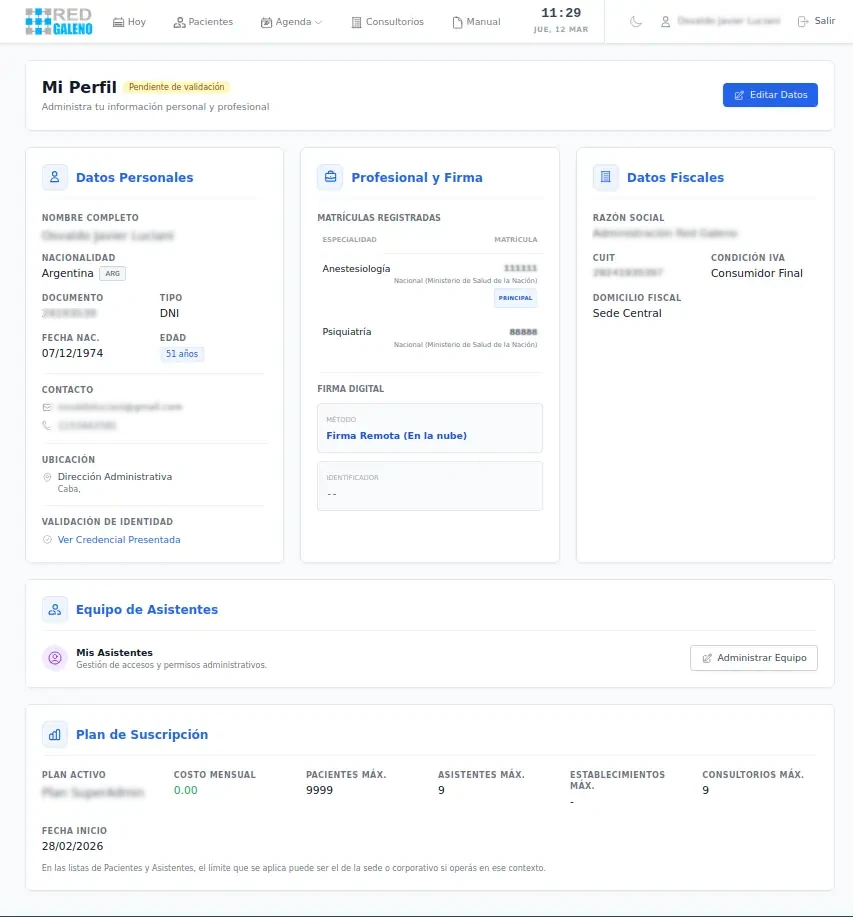Click the Plan de Suscripción chart icon
853x917 pixels.
tap(55, 735)
